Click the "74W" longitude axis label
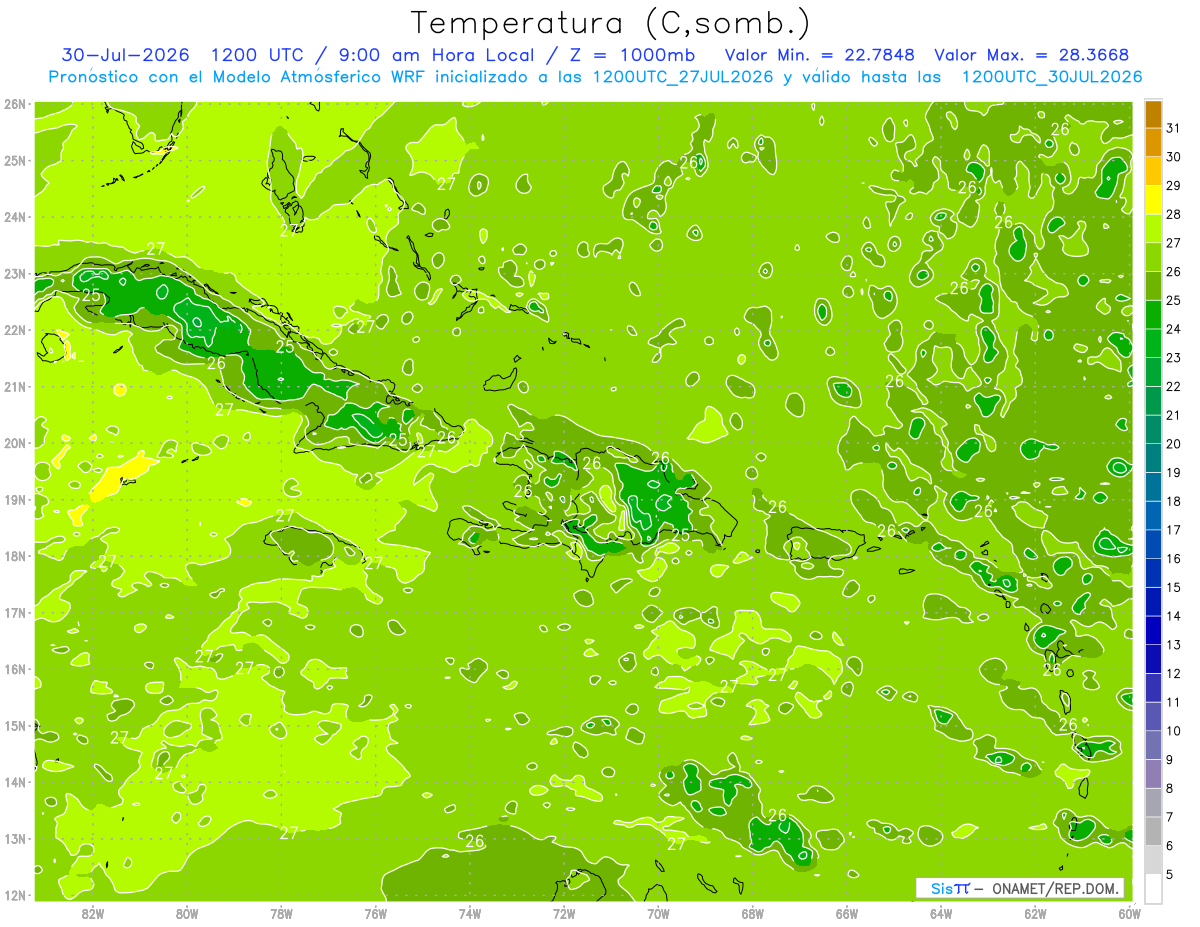Image resolution: width=1200 pixels, height=927 pixels. click(x=470, y=913)
